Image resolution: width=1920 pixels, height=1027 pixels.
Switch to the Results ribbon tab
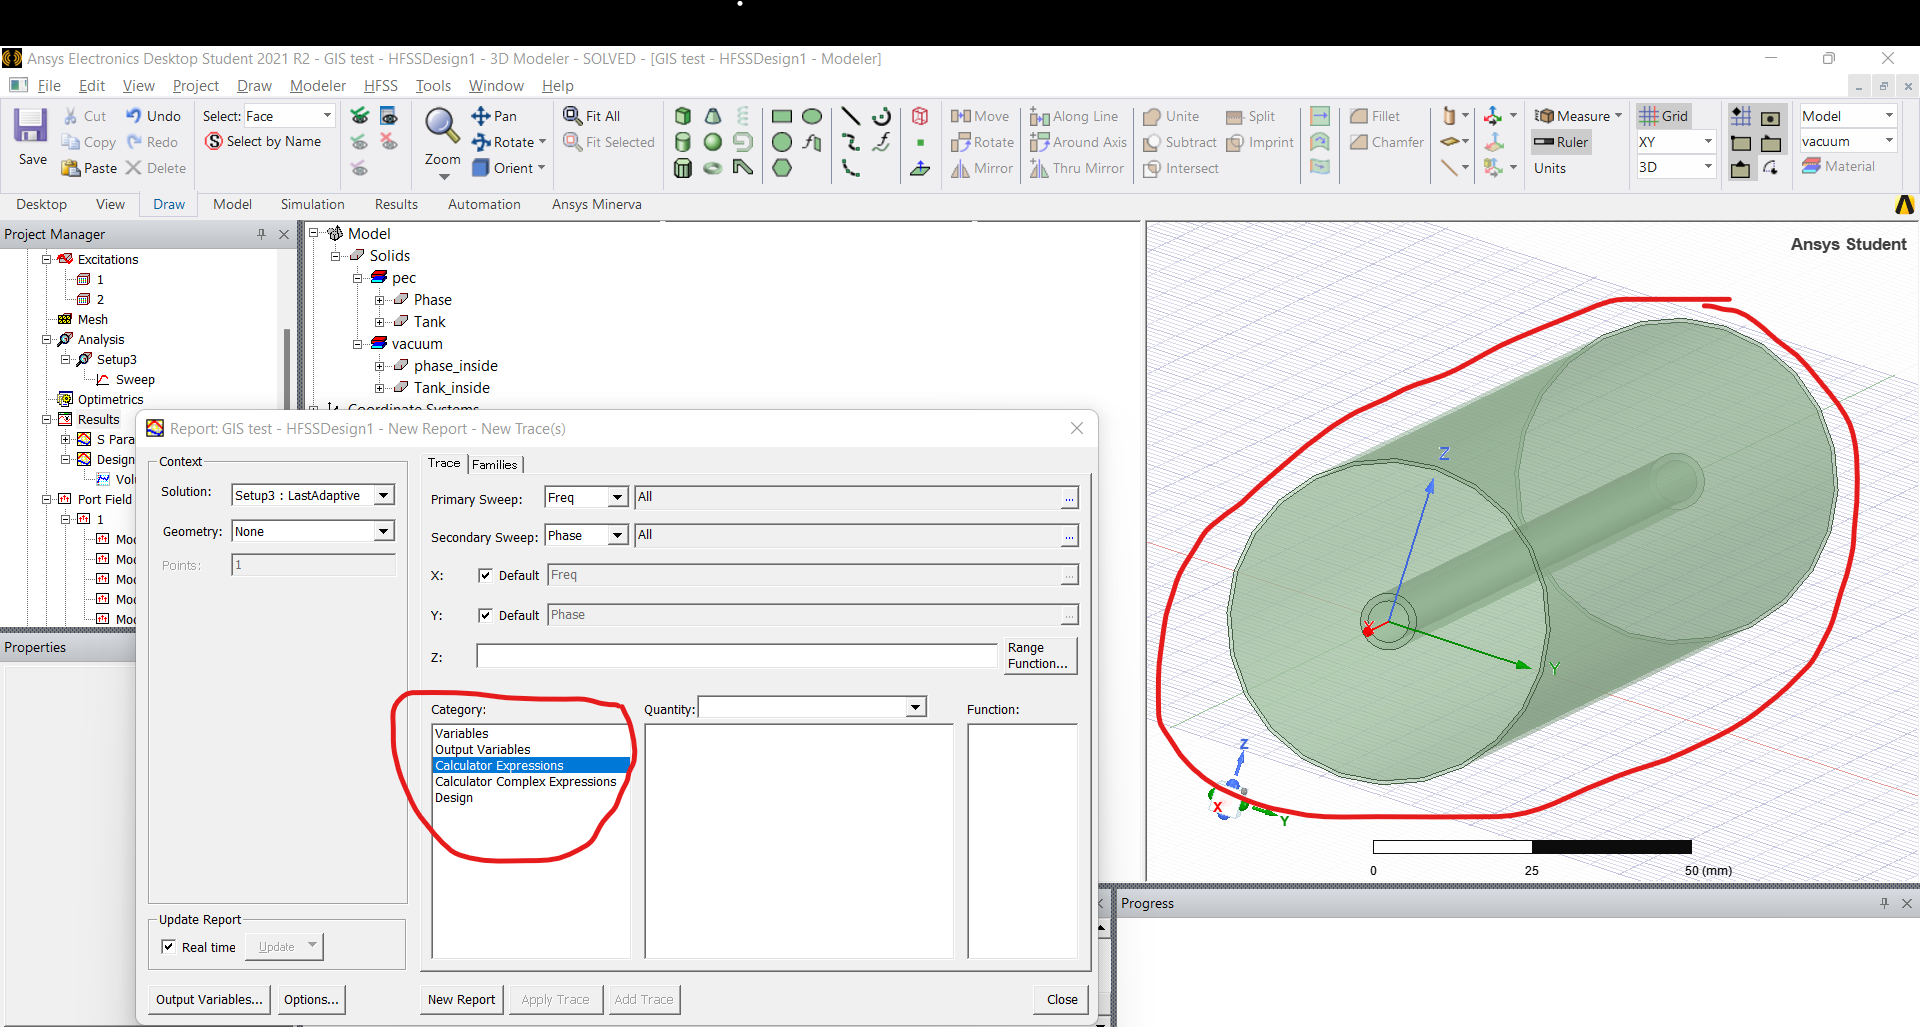[396, 204]
